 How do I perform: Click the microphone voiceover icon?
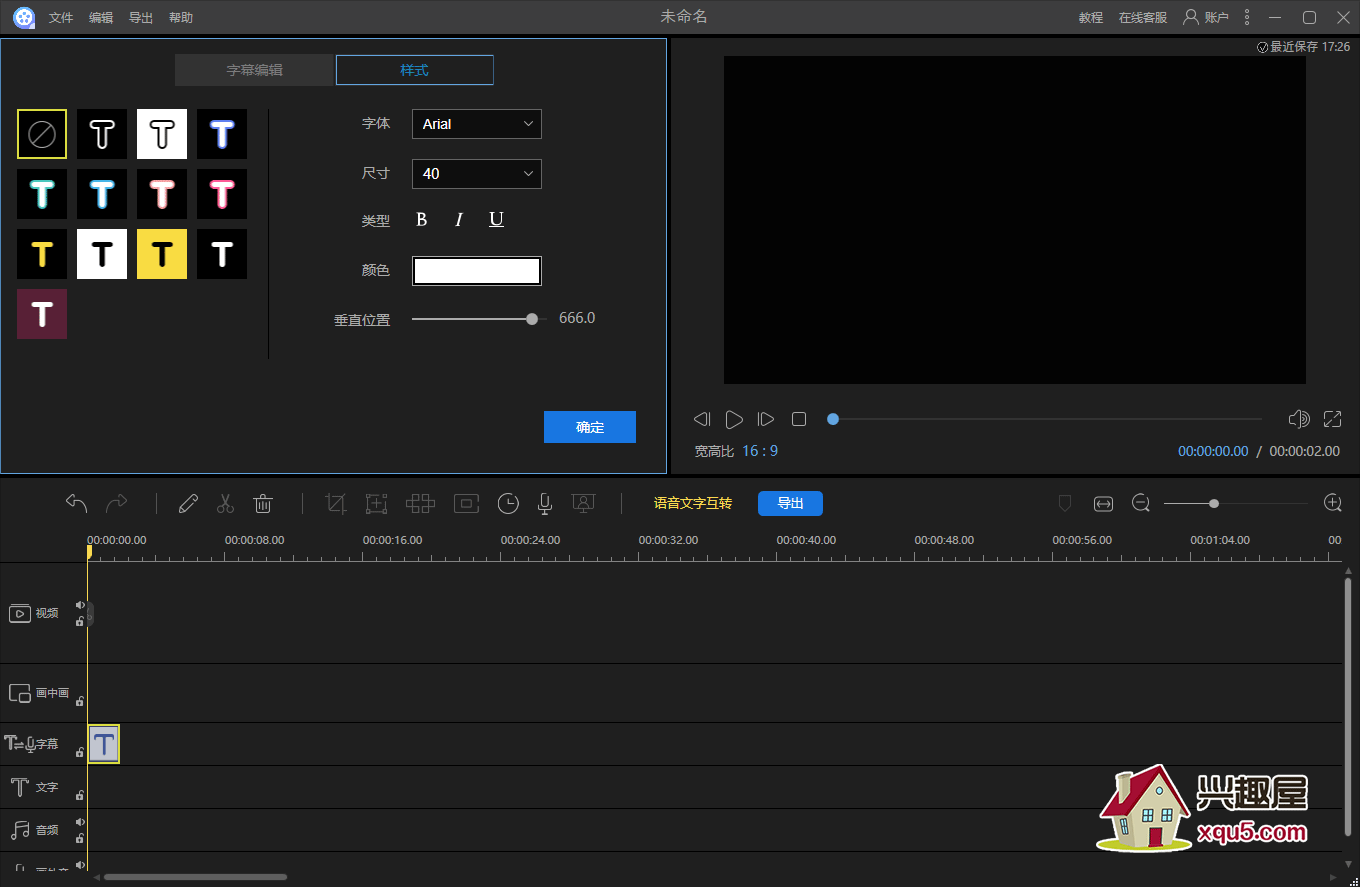pyautogui.click(x=545, y=503)
